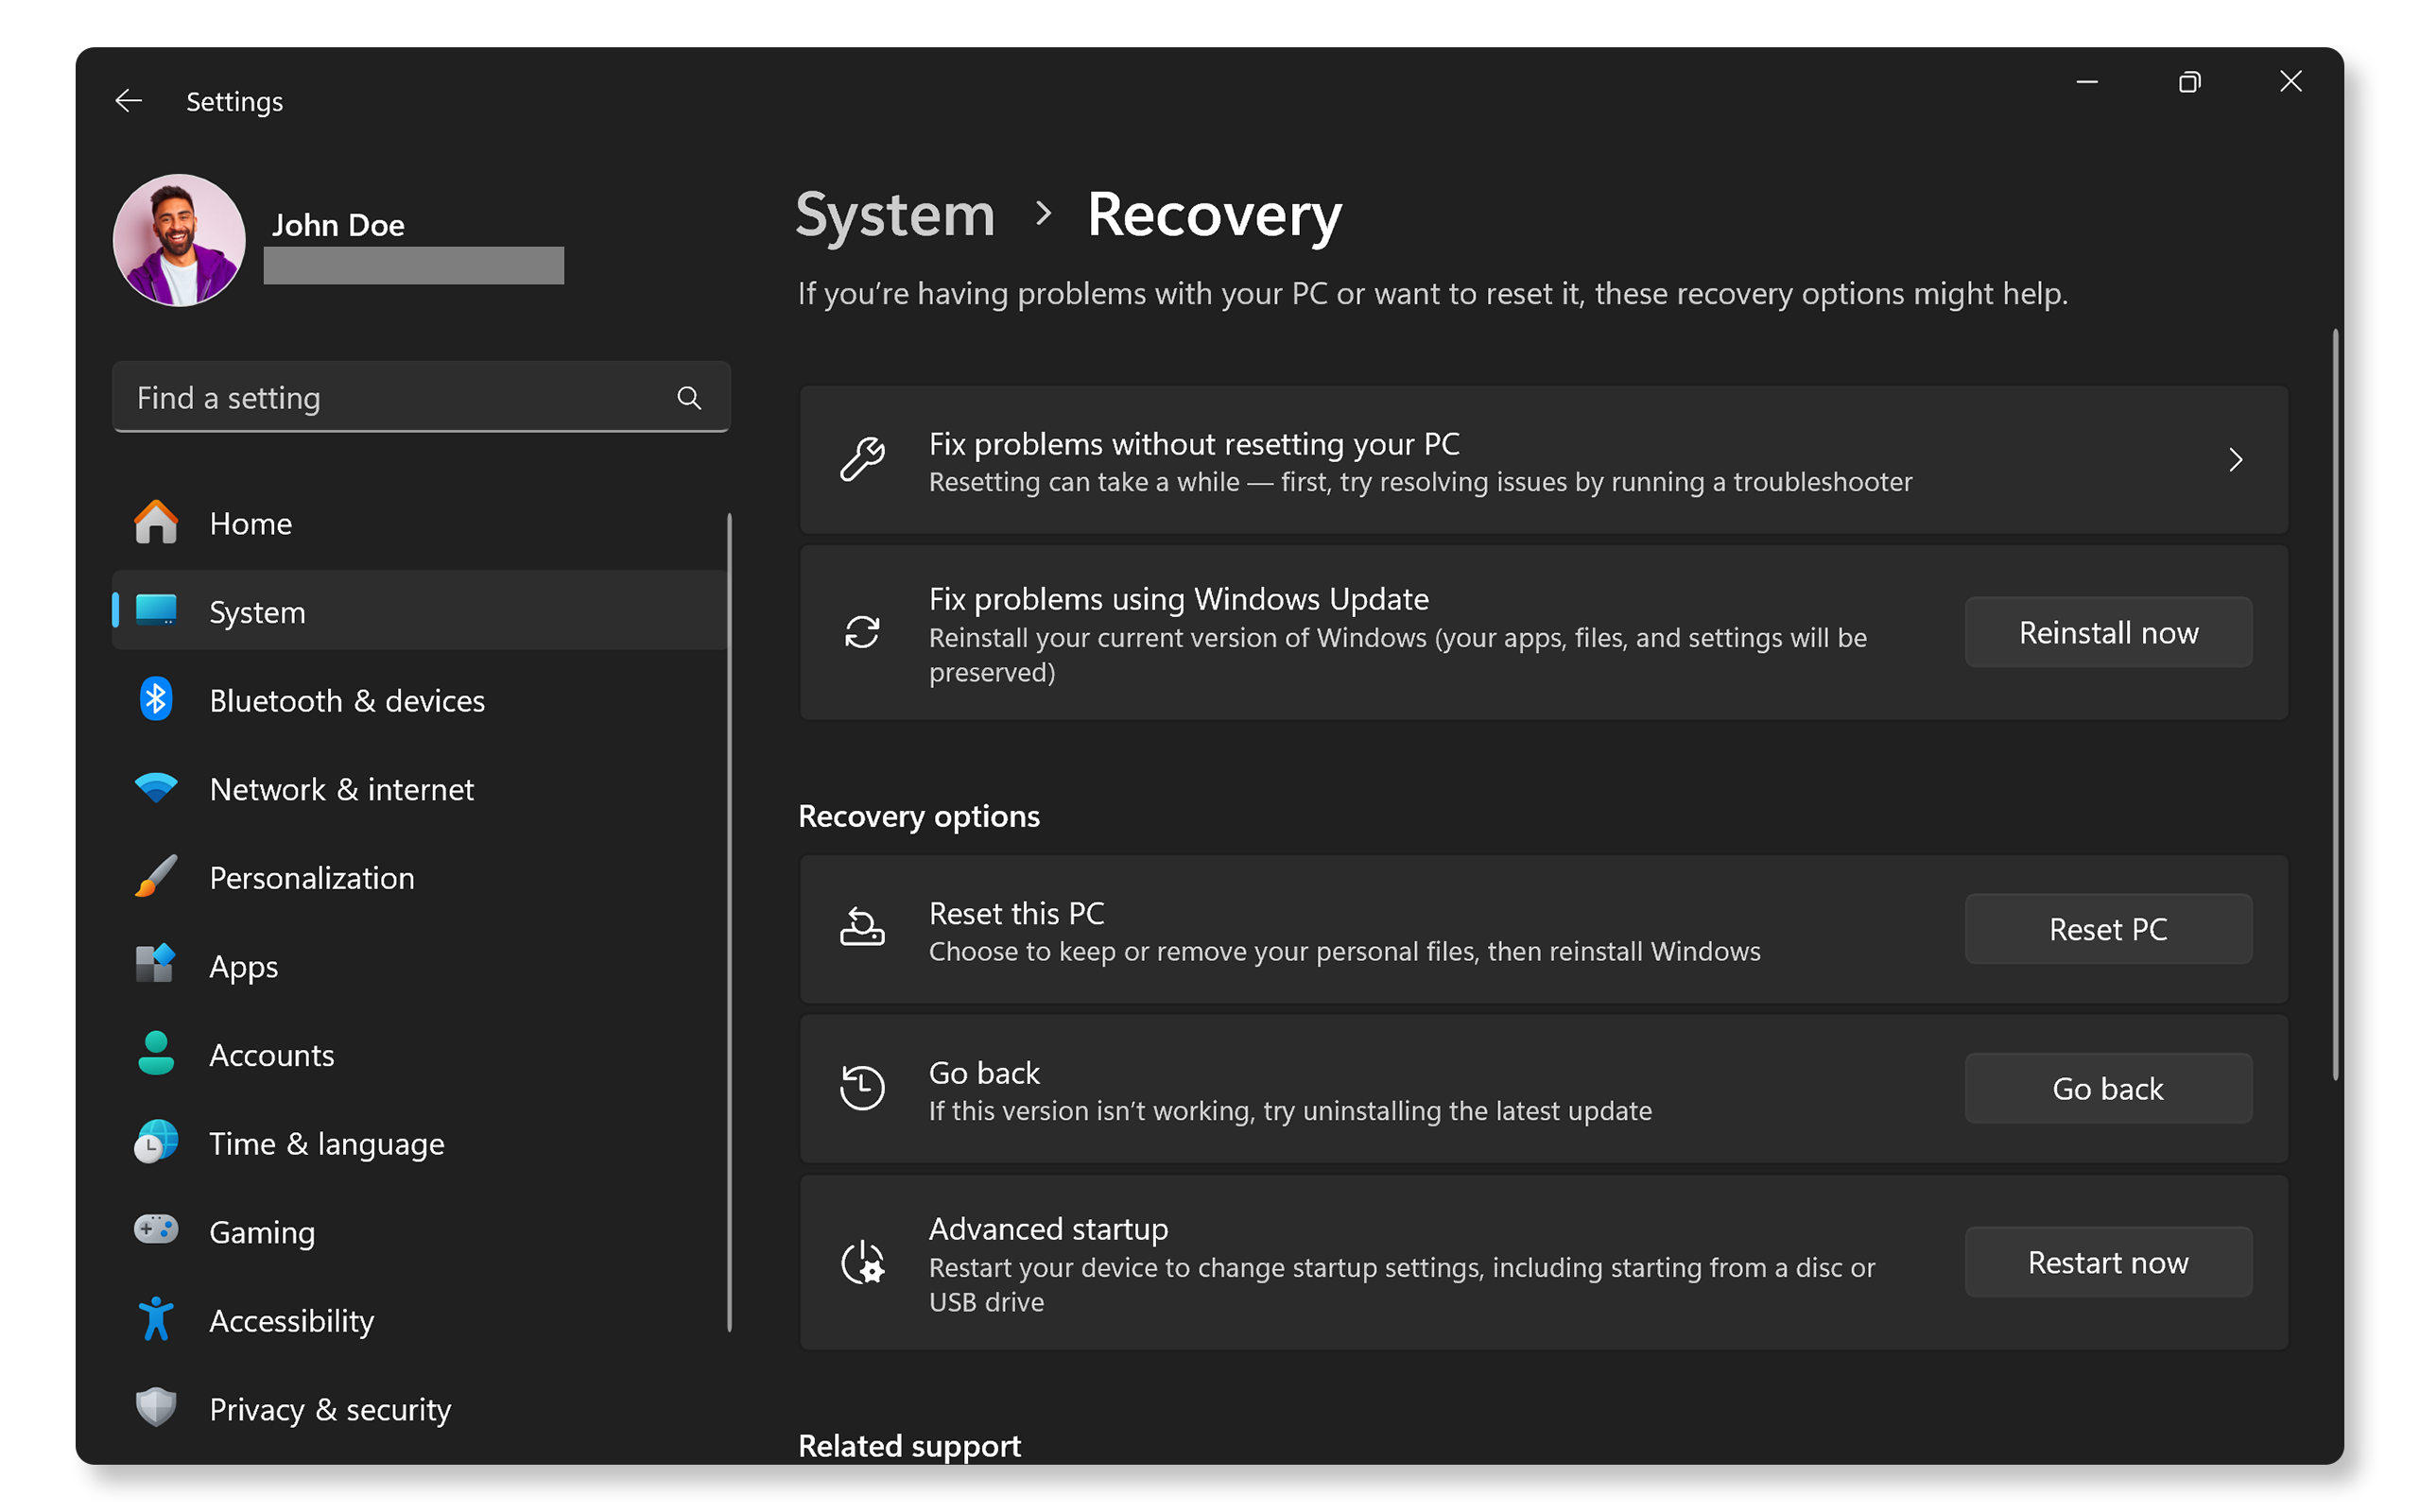Viewport: 2420px width, 1512px height.
Task: Click John Doe profile picture
Action: pyautogui.click(x=179, y=240)
